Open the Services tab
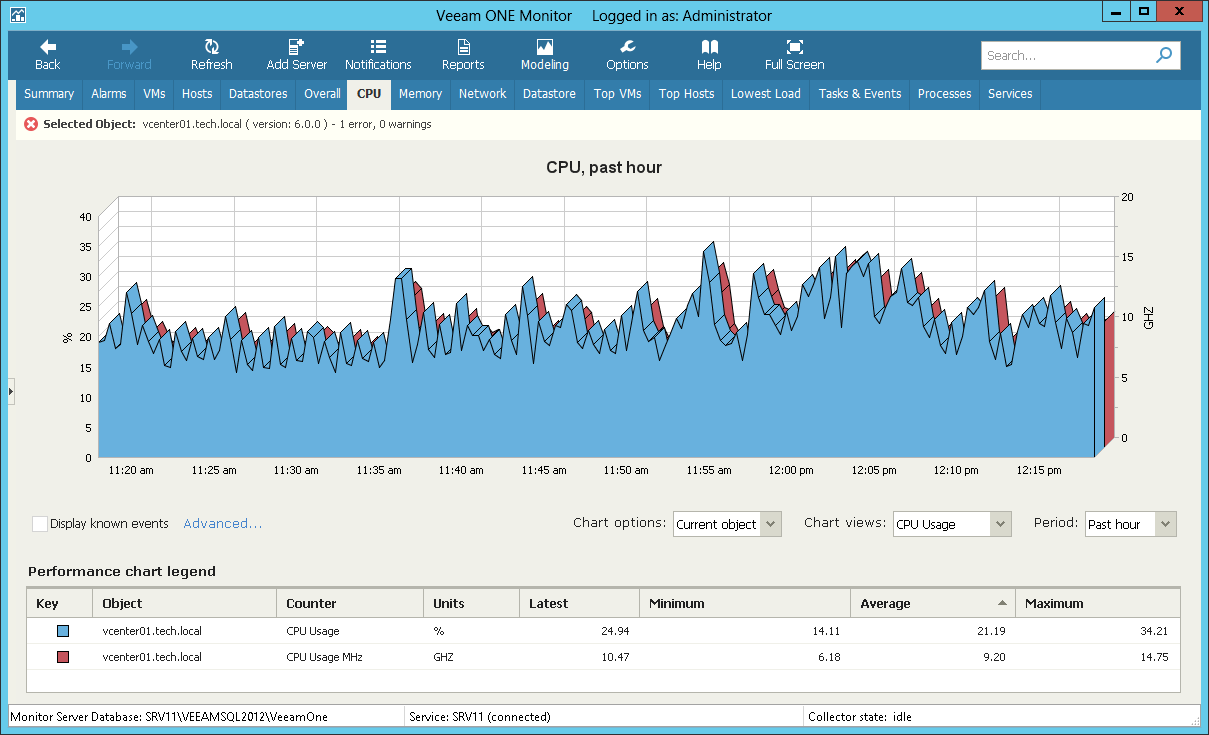Viewport: 1209px width, 735px height. (x=1010, y=94)
